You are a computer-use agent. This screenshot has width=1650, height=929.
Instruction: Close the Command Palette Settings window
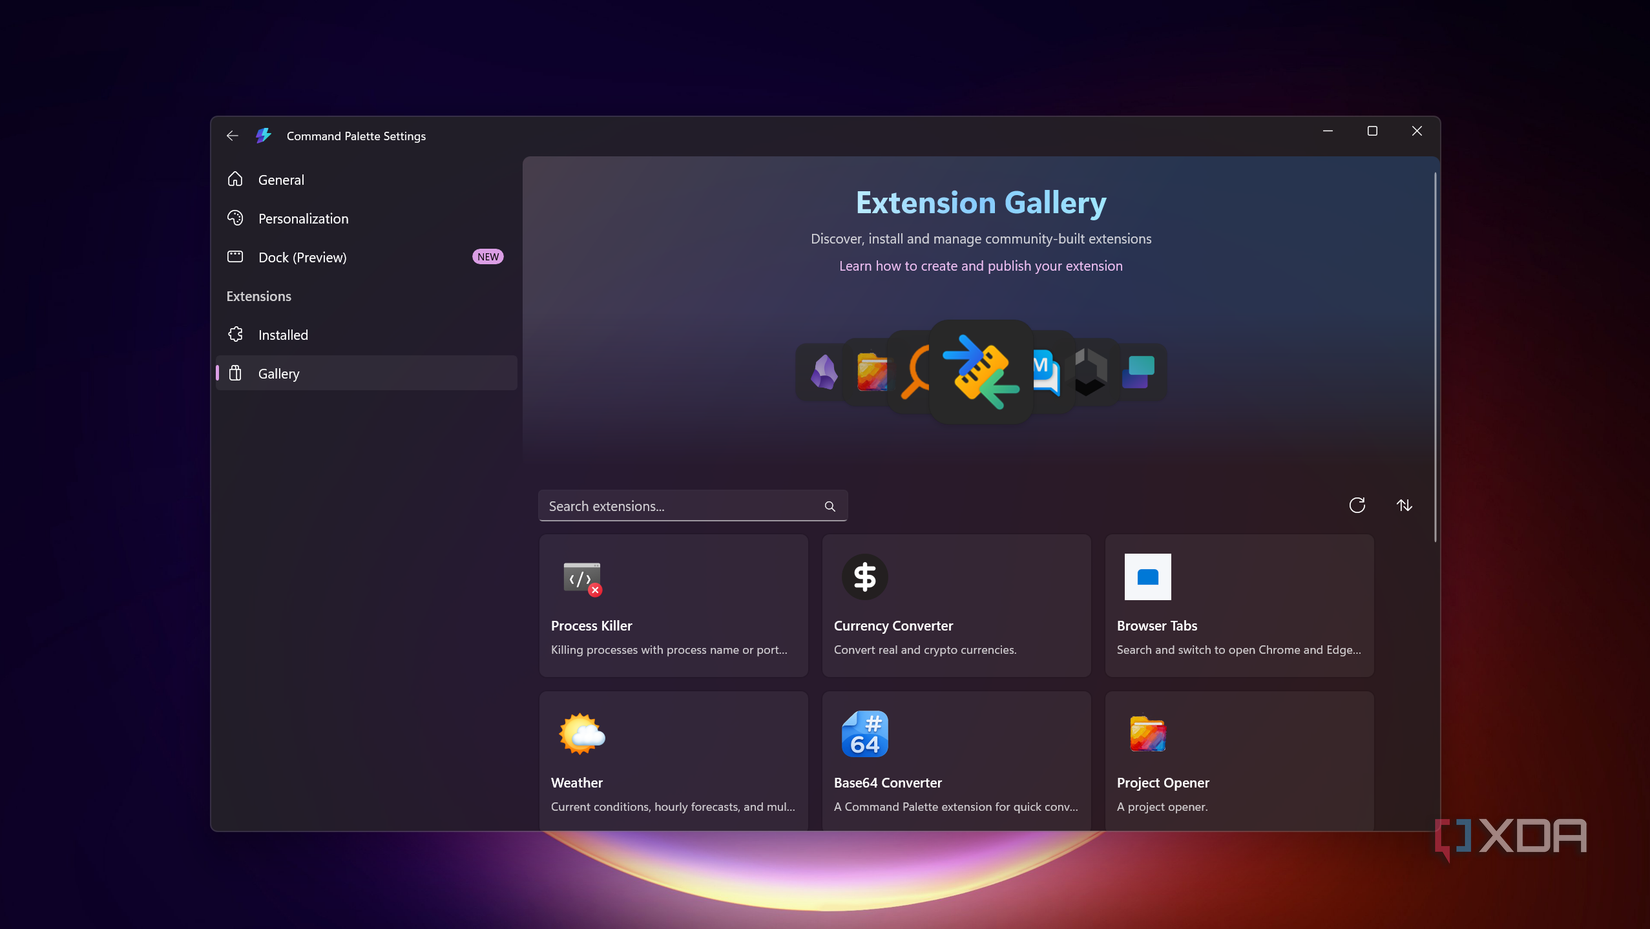click(x=1417, y=131)
